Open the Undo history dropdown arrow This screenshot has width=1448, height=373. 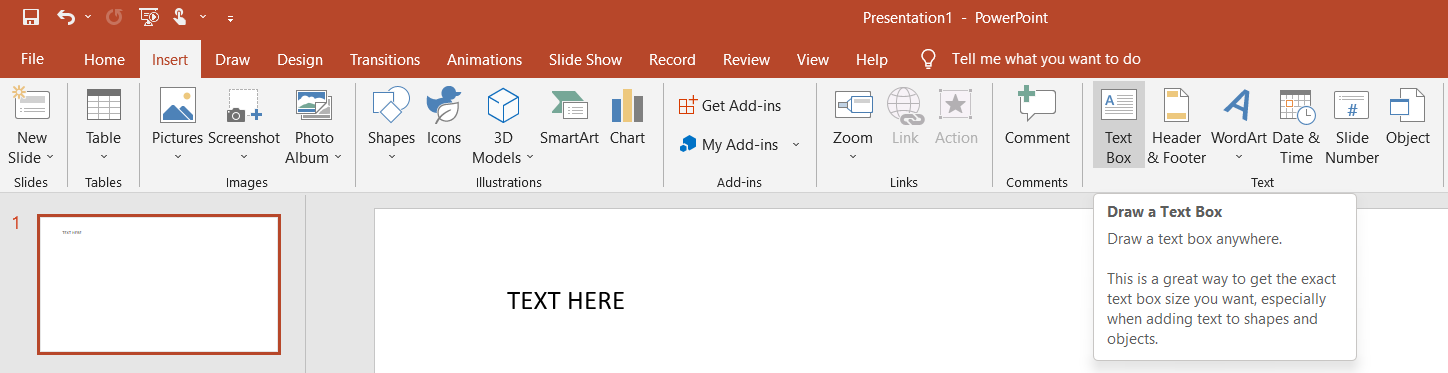tap(88, 17)
